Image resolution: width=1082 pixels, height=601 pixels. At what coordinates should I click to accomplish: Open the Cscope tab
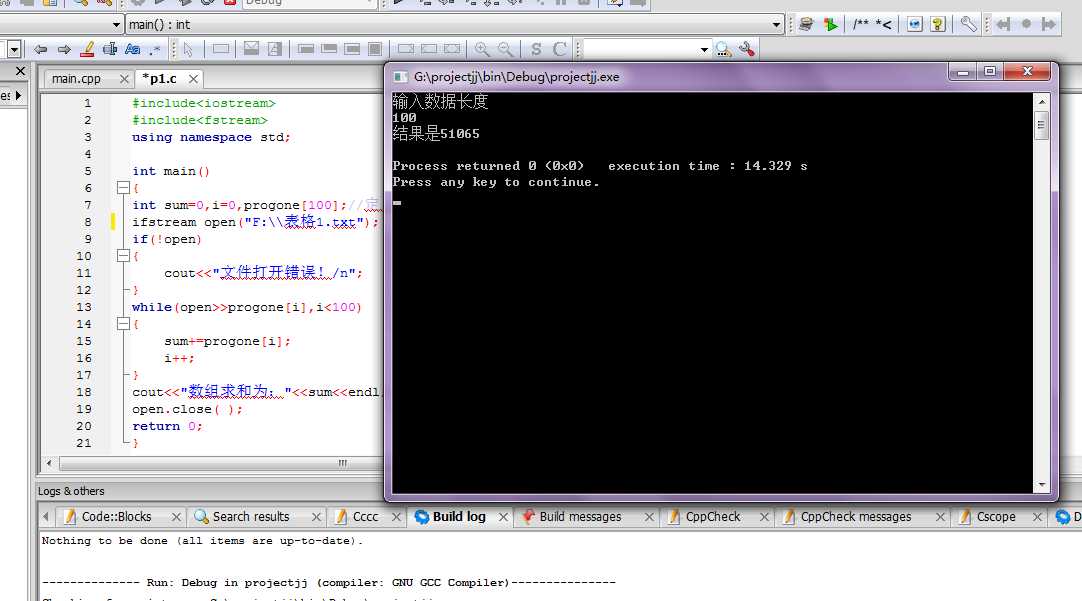coord(996,517)
